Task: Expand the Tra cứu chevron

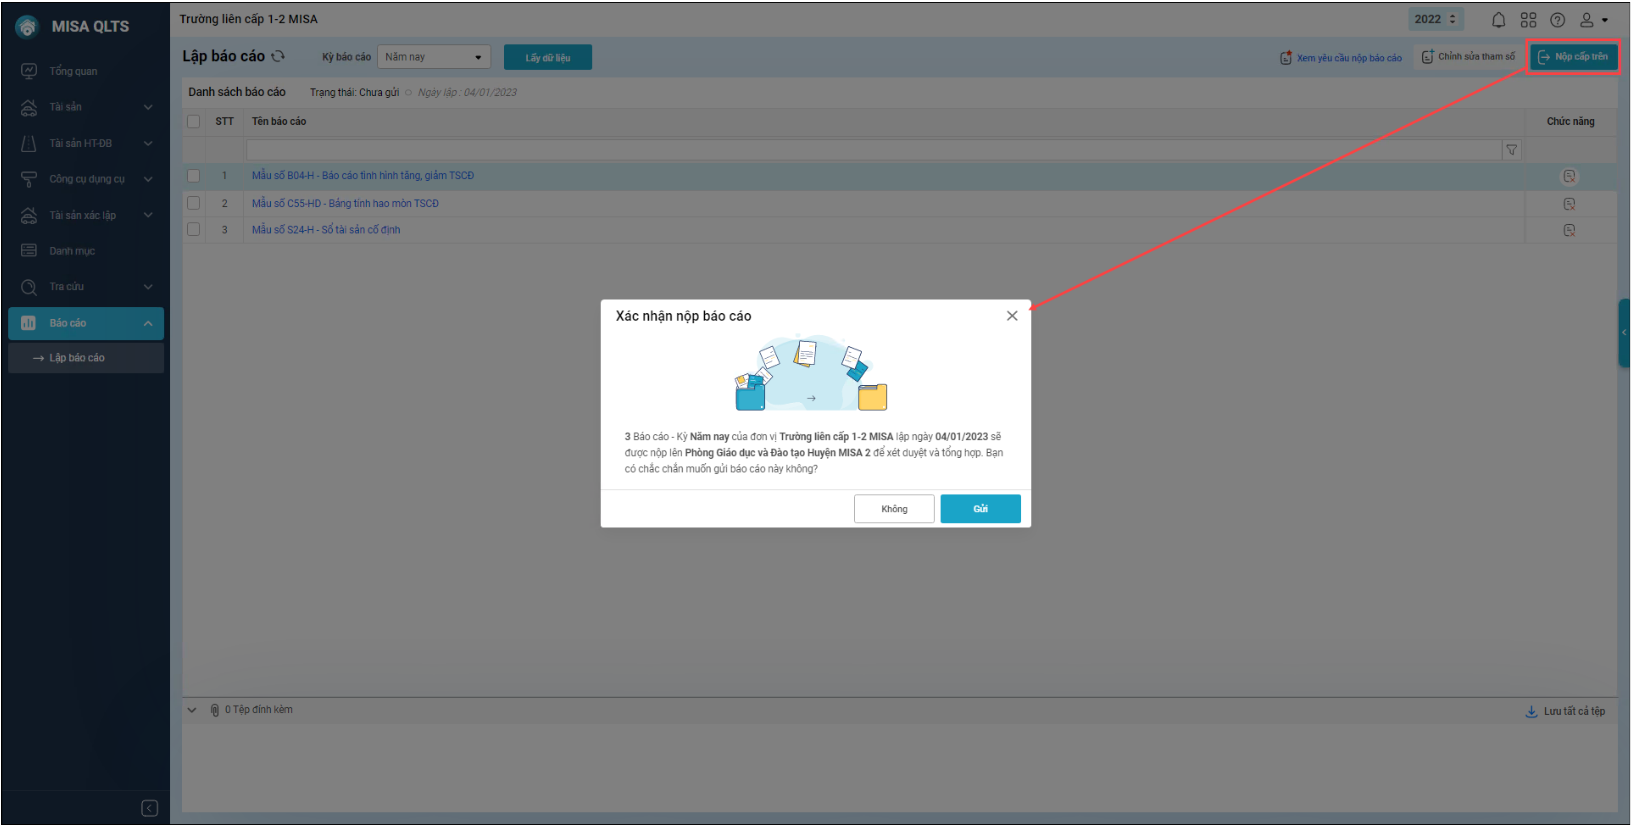Action: (148, 287)
